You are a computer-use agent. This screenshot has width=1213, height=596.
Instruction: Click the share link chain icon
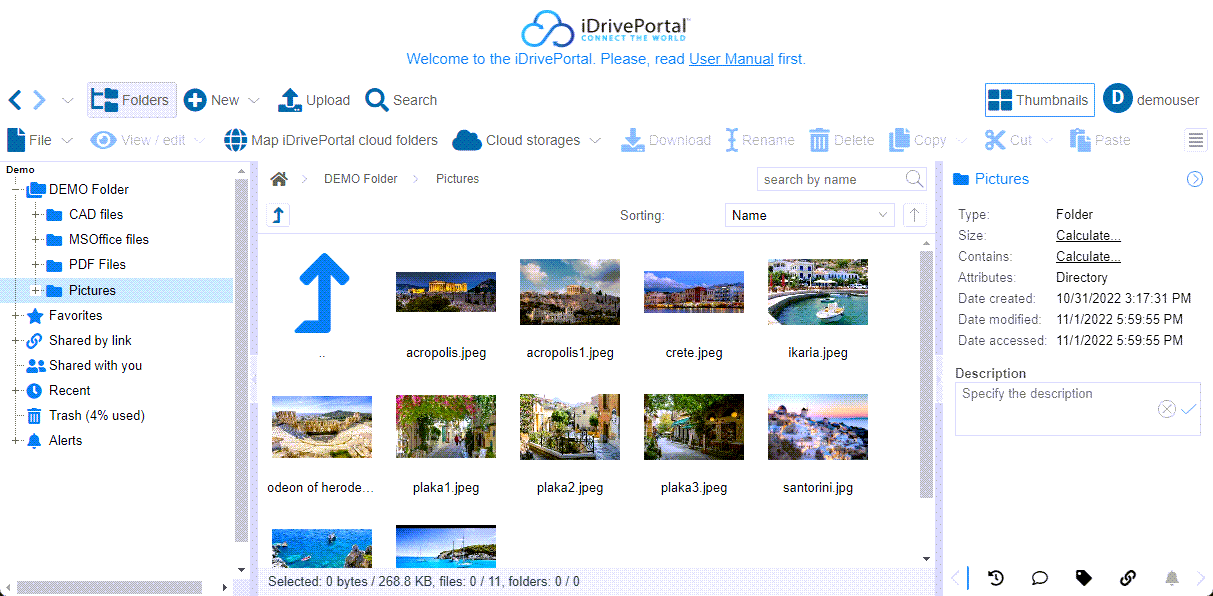click(1127, 578)
